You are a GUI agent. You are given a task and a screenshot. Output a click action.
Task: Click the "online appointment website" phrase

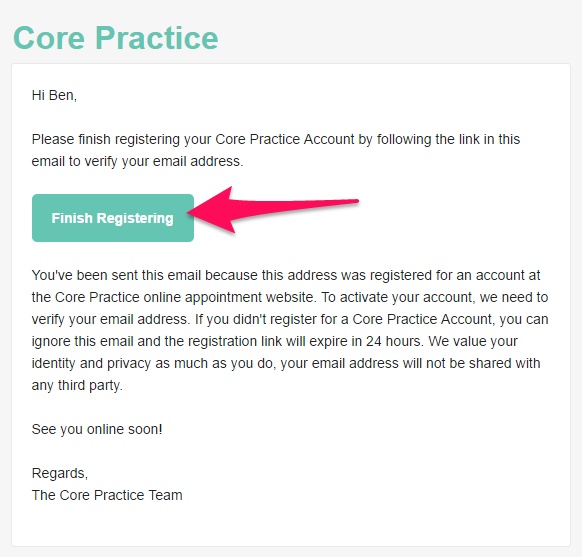pos(230,297)
